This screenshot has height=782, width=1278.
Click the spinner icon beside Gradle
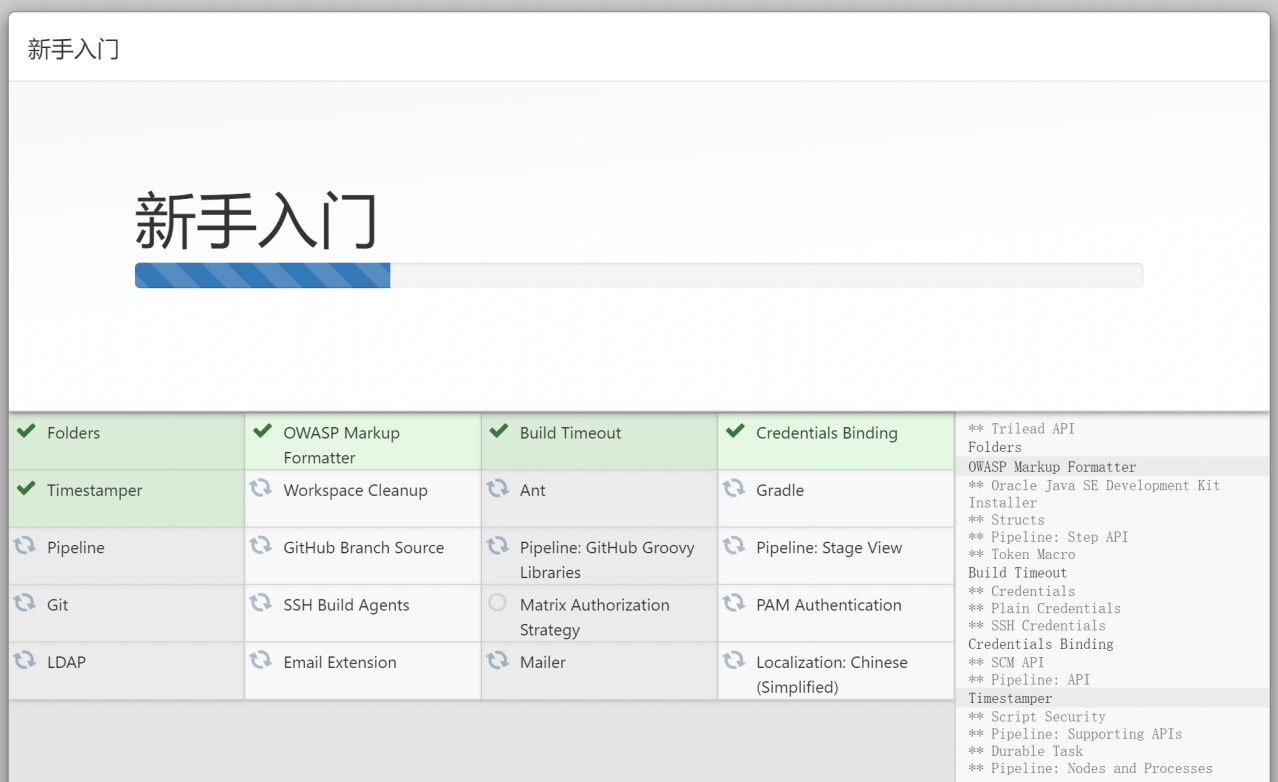tap(734, 488)
